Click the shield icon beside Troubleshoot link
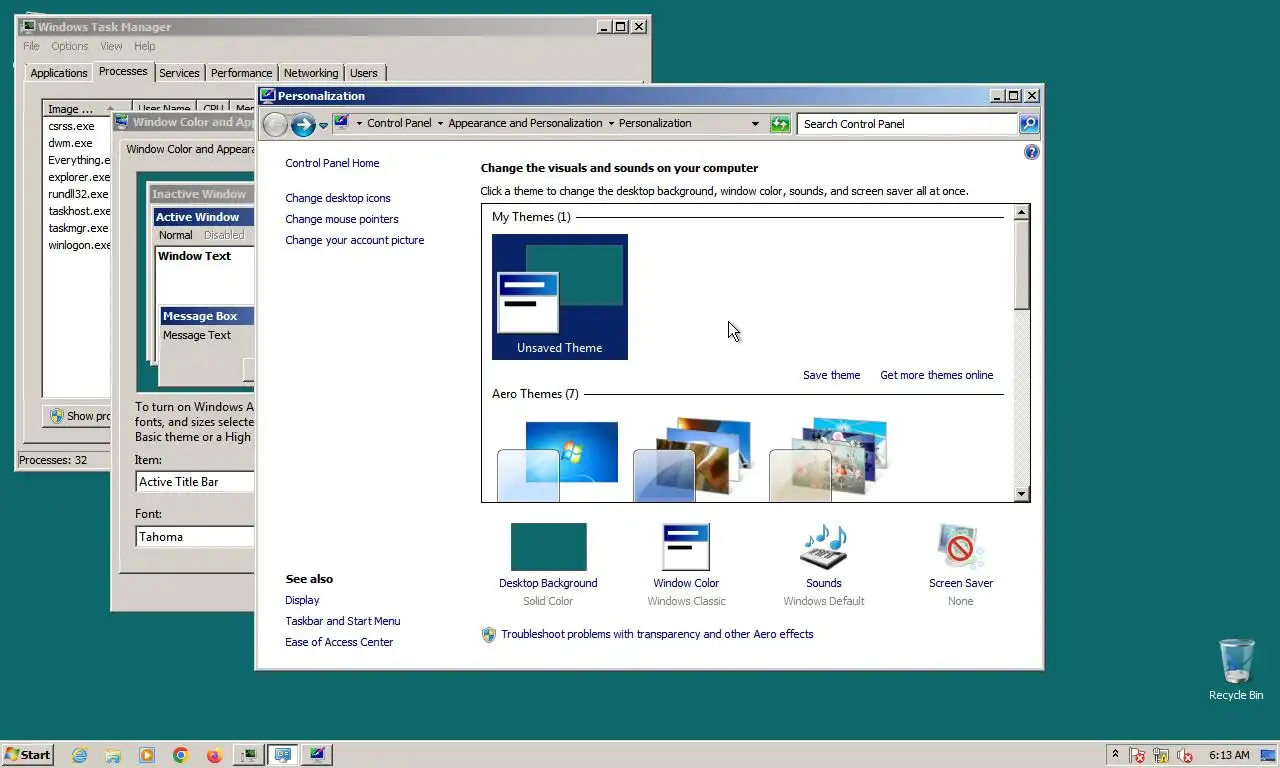This screenshot has width=1280, height=768. pos(489,634)
